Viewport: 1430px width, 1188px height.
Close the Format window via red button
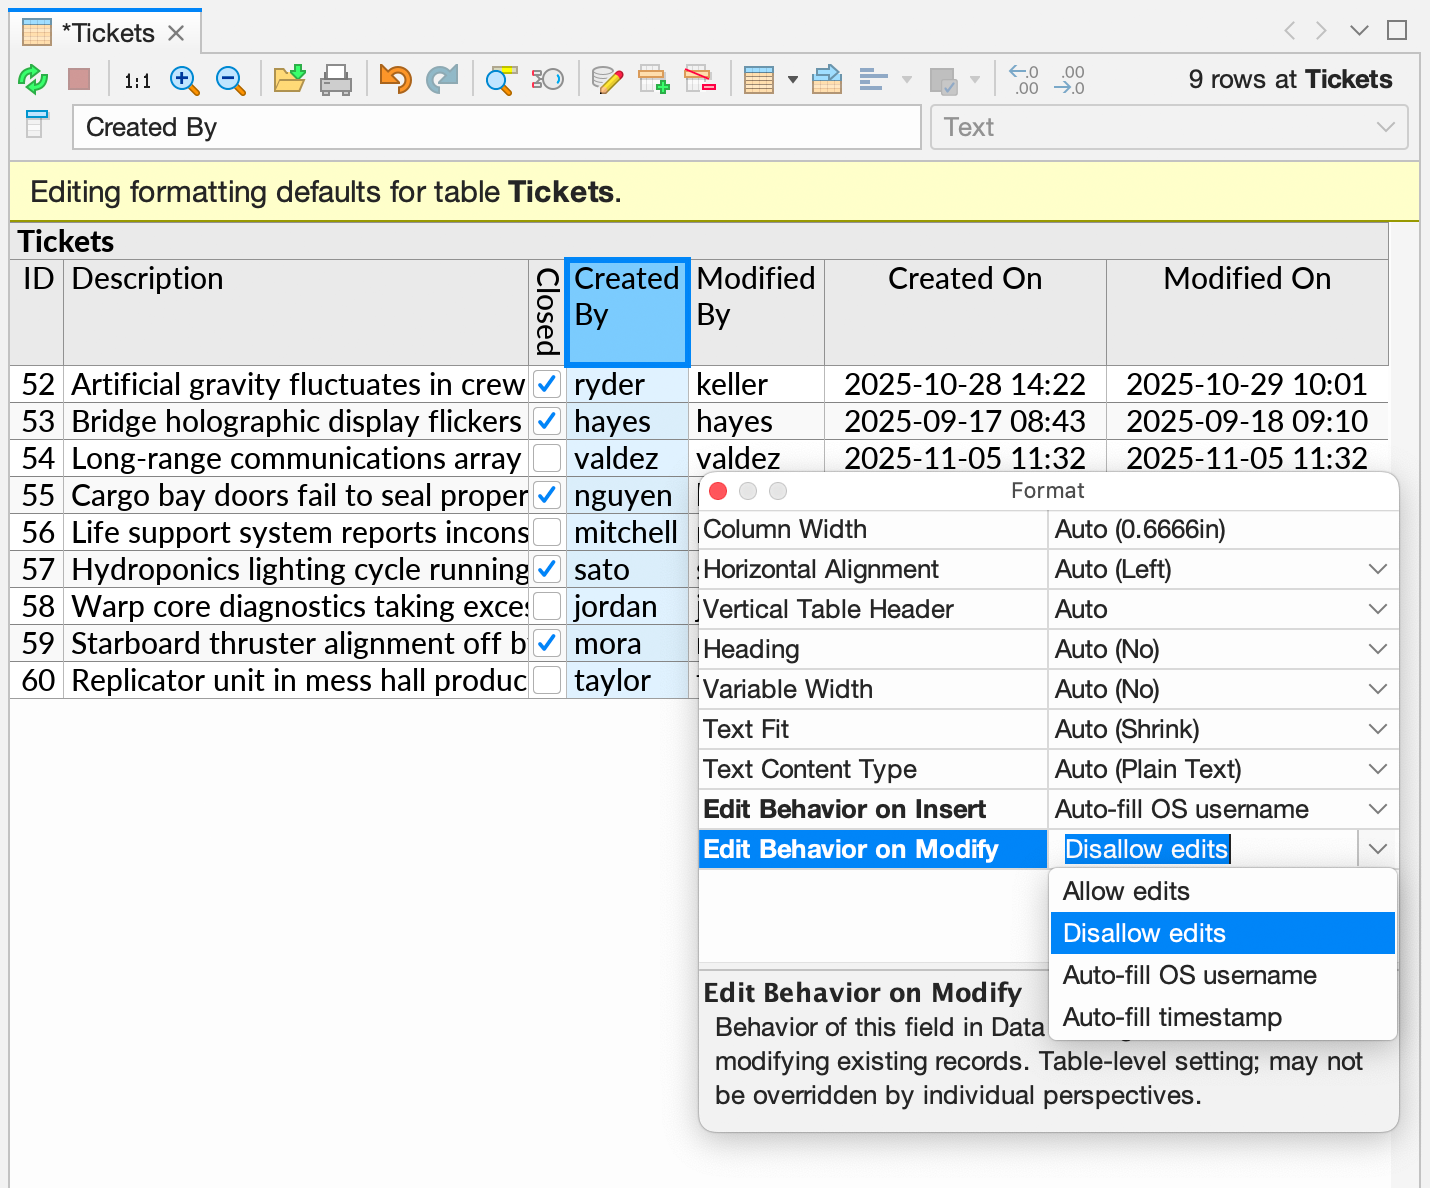[717, 491]
